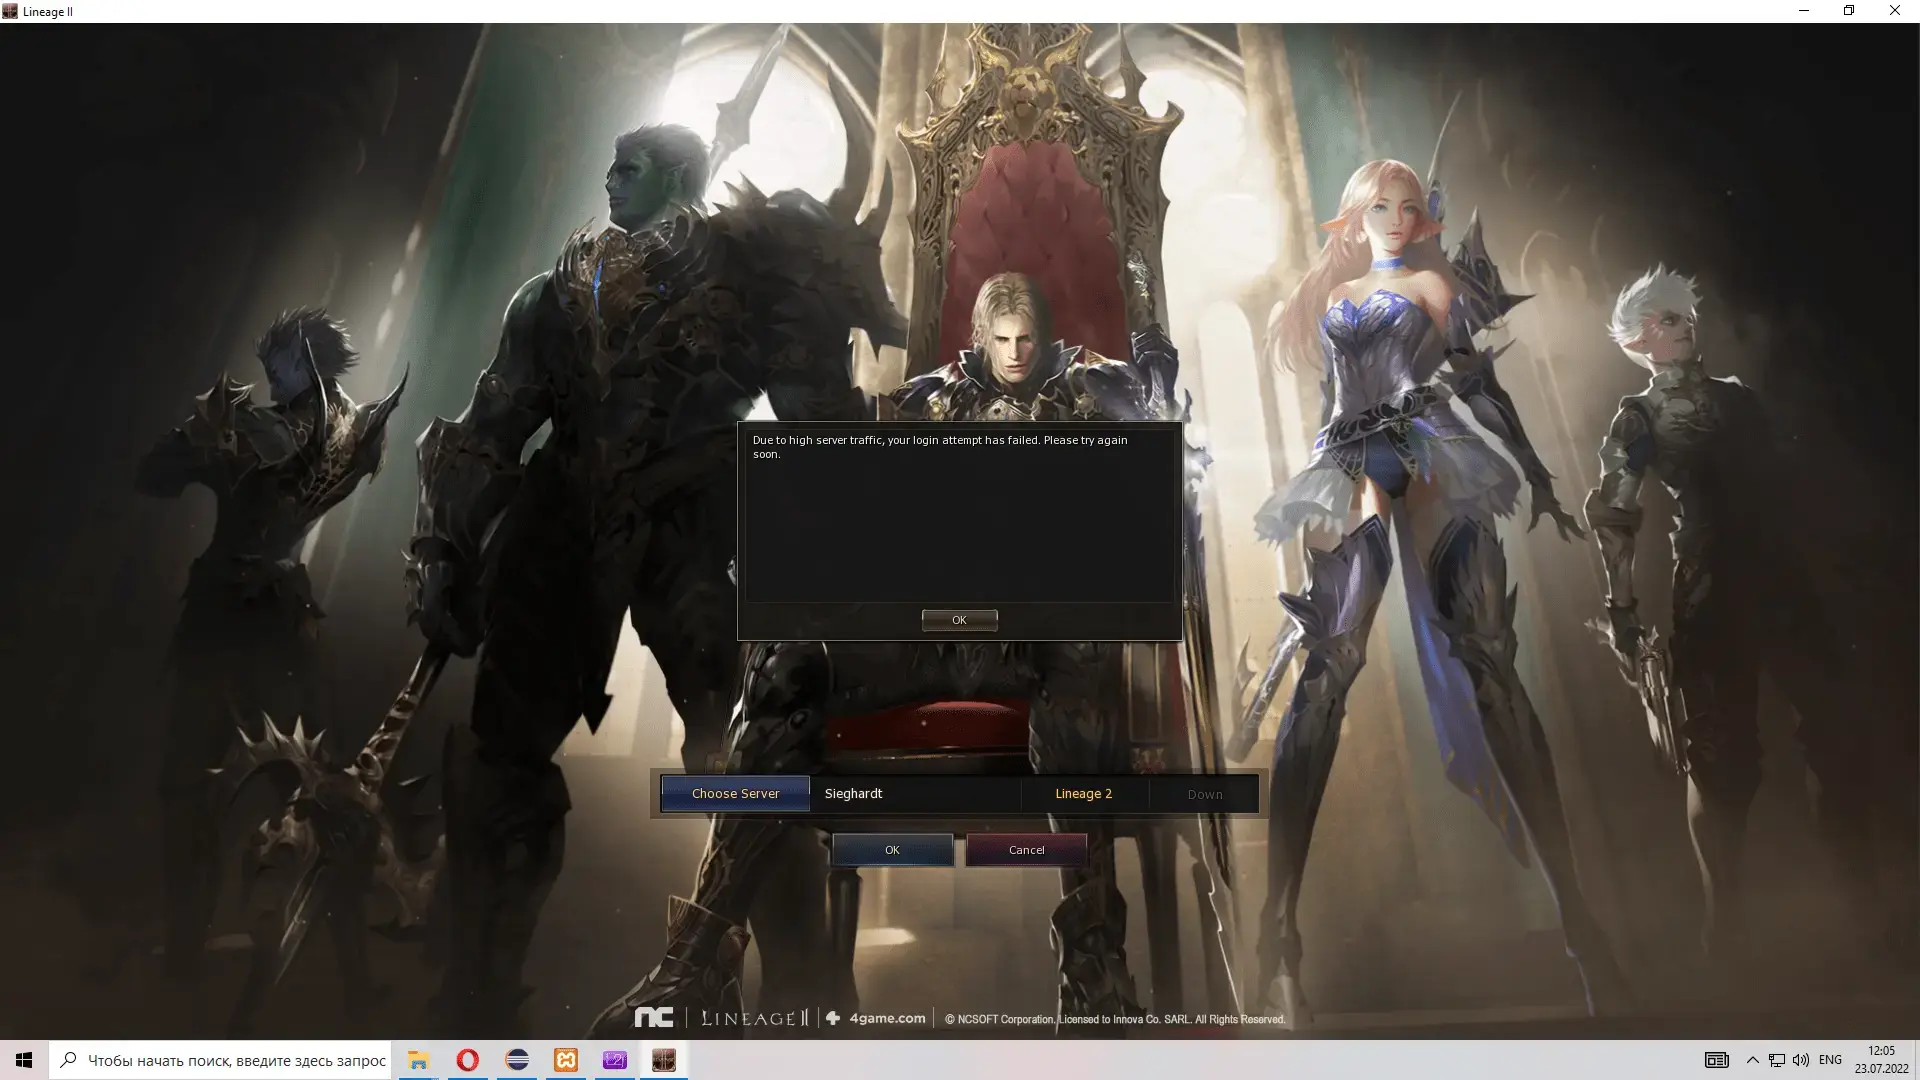The image size is (1920, 1080).
Task: Open the purple app icon in taskbar
Action: tap(615, 1060)
